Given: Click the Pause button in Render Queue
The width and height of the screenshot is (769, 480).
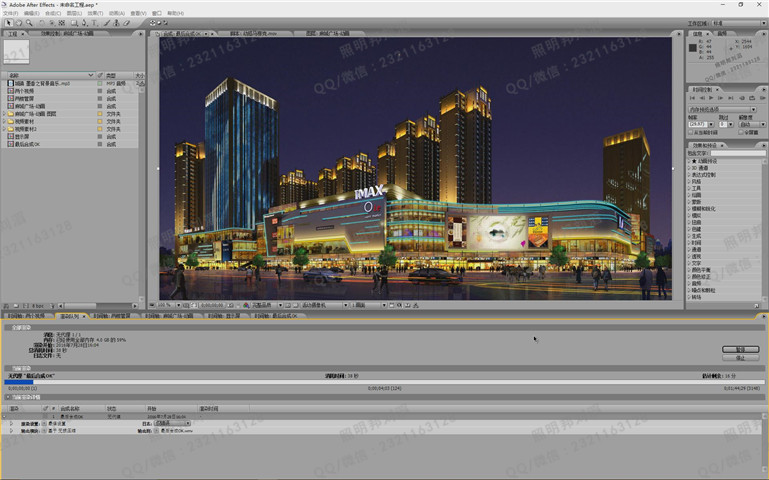Looking at the screenshot, I should (741, 349).
